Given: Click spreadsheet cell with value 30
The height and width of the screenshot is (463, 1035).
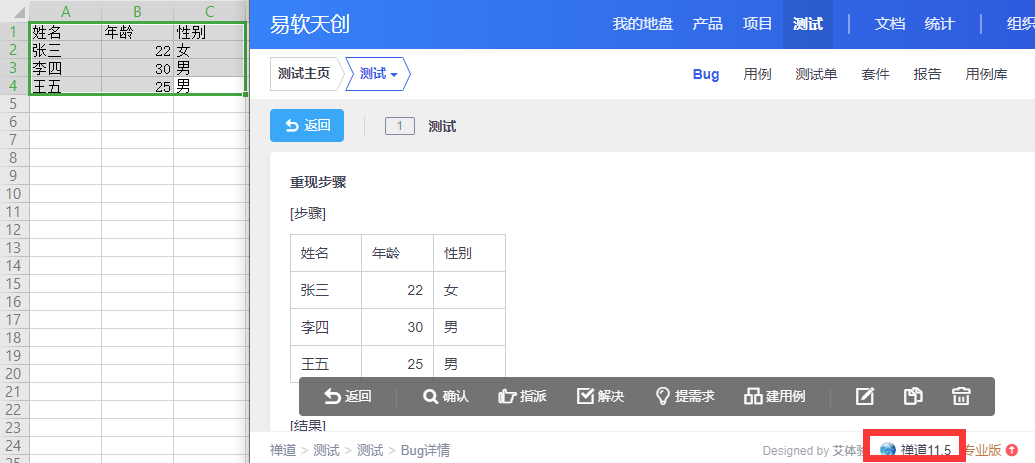Looking at the screenshot, I should coord(137,68).
